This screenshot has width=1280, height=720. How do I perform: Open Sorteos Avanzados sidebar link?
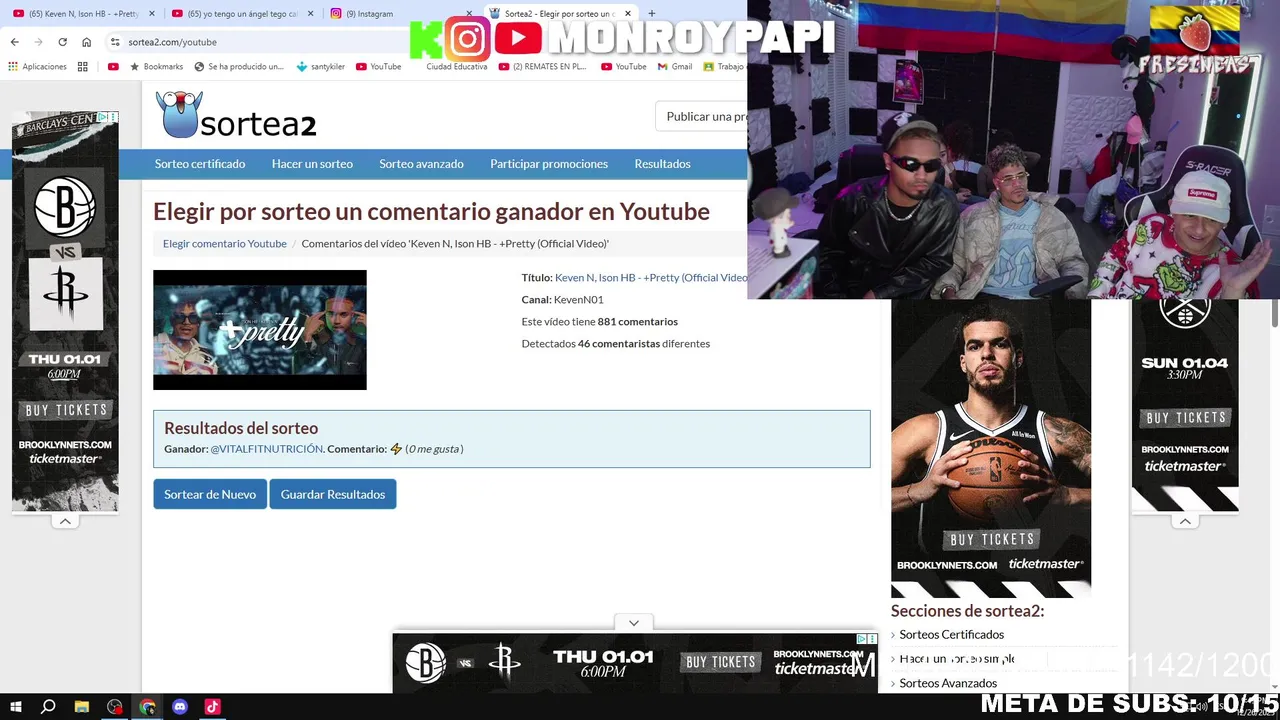[948, 683]
